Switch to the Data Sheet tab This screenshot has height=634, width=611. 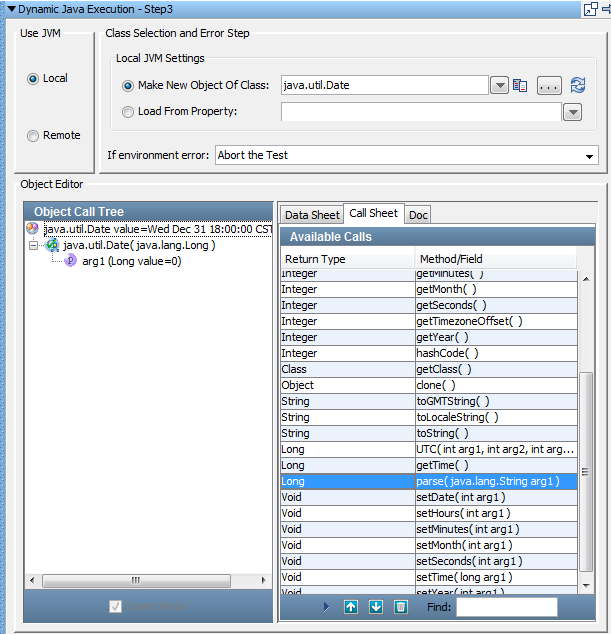pos(311,215)
